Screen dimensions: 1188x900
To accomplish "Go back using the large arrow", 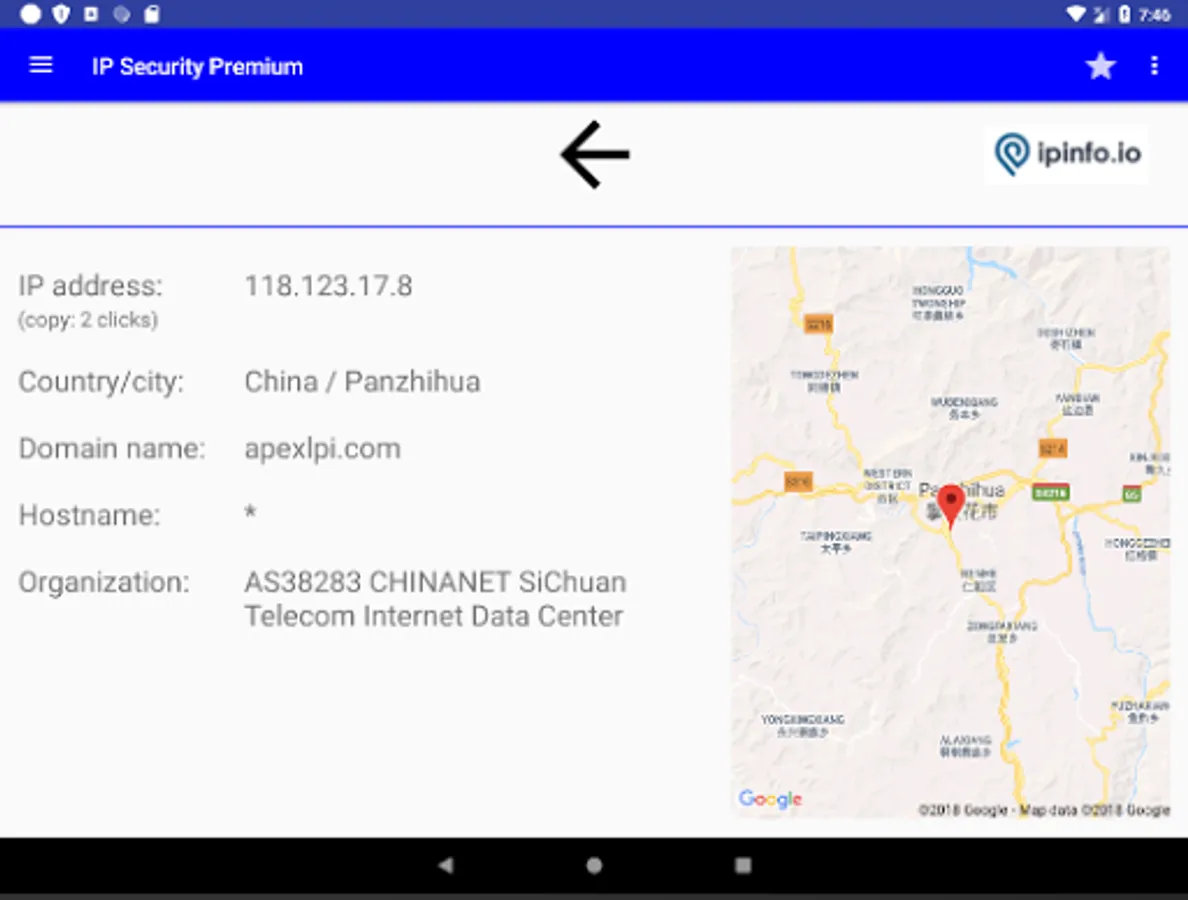I will click(x=595, y=155).
